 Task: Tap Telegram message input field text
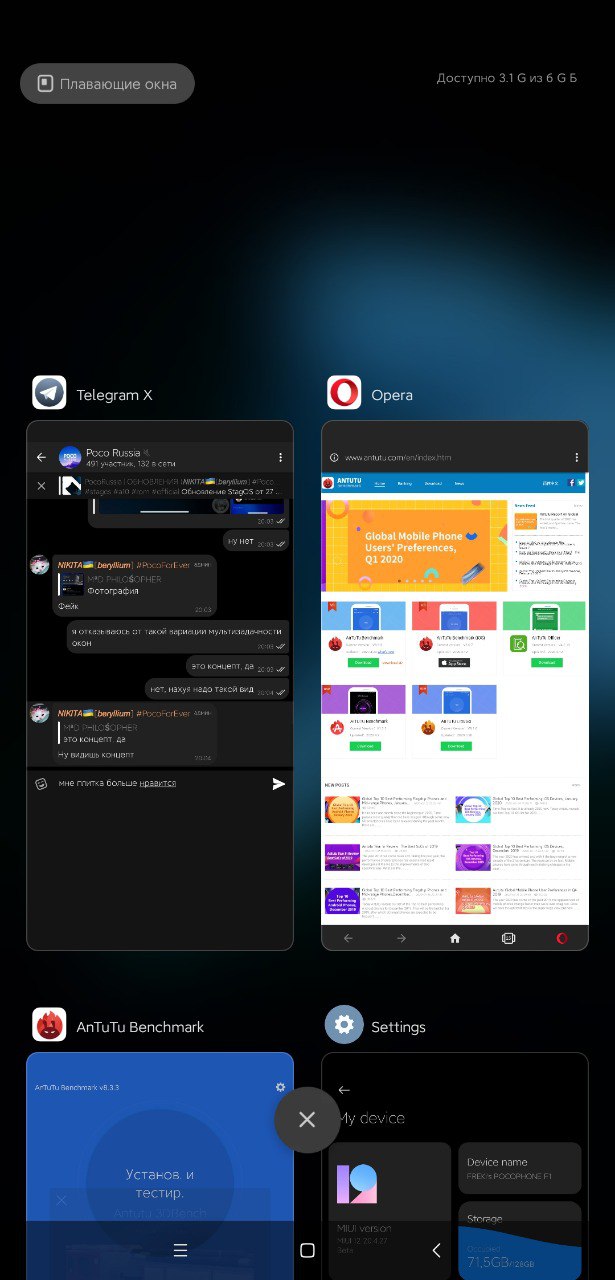[117, 783]
